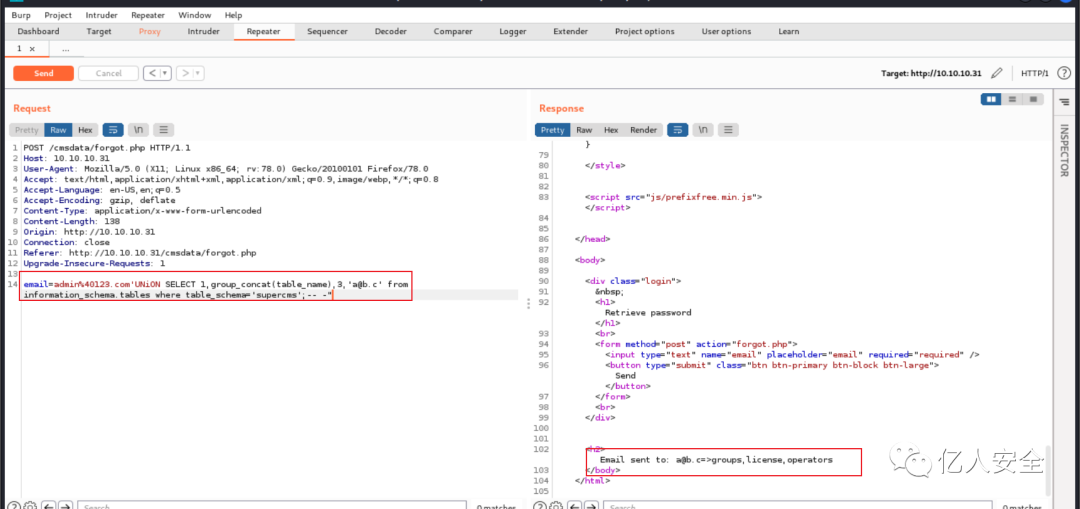This screenshot has width=1080, height=509.
Task: Switch Response view to Hex
Action: pyautogui.click(x=611, y=129)
